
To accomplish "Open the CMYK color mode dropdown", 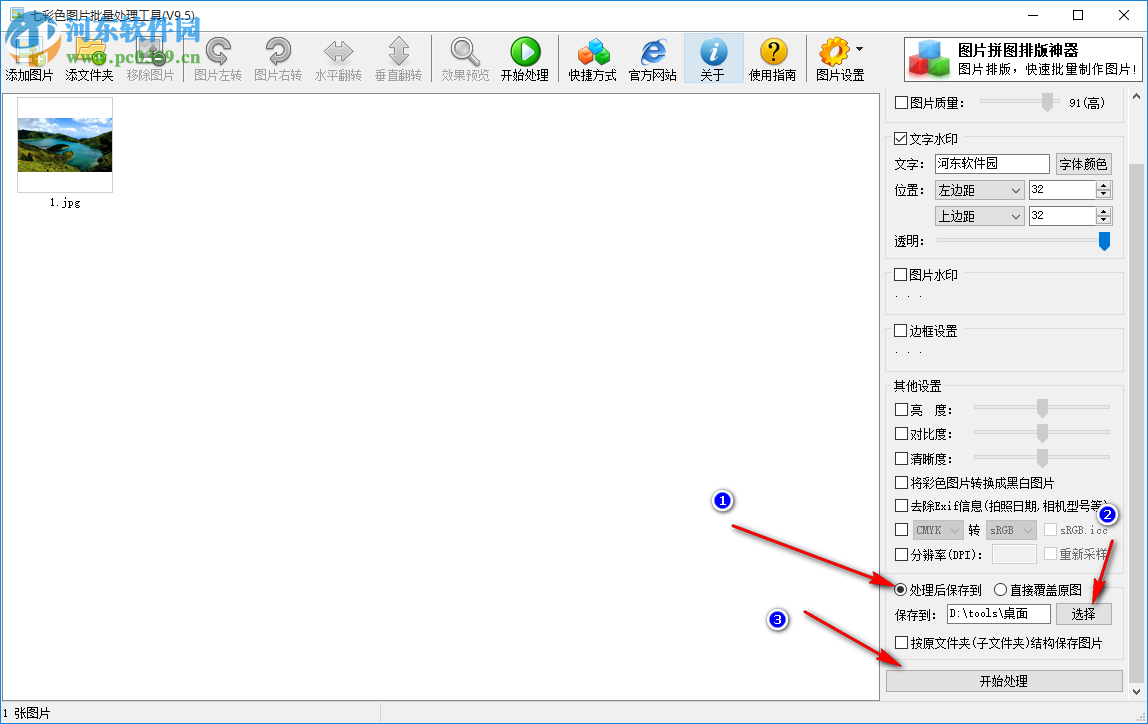I will (x=938, y=530).
